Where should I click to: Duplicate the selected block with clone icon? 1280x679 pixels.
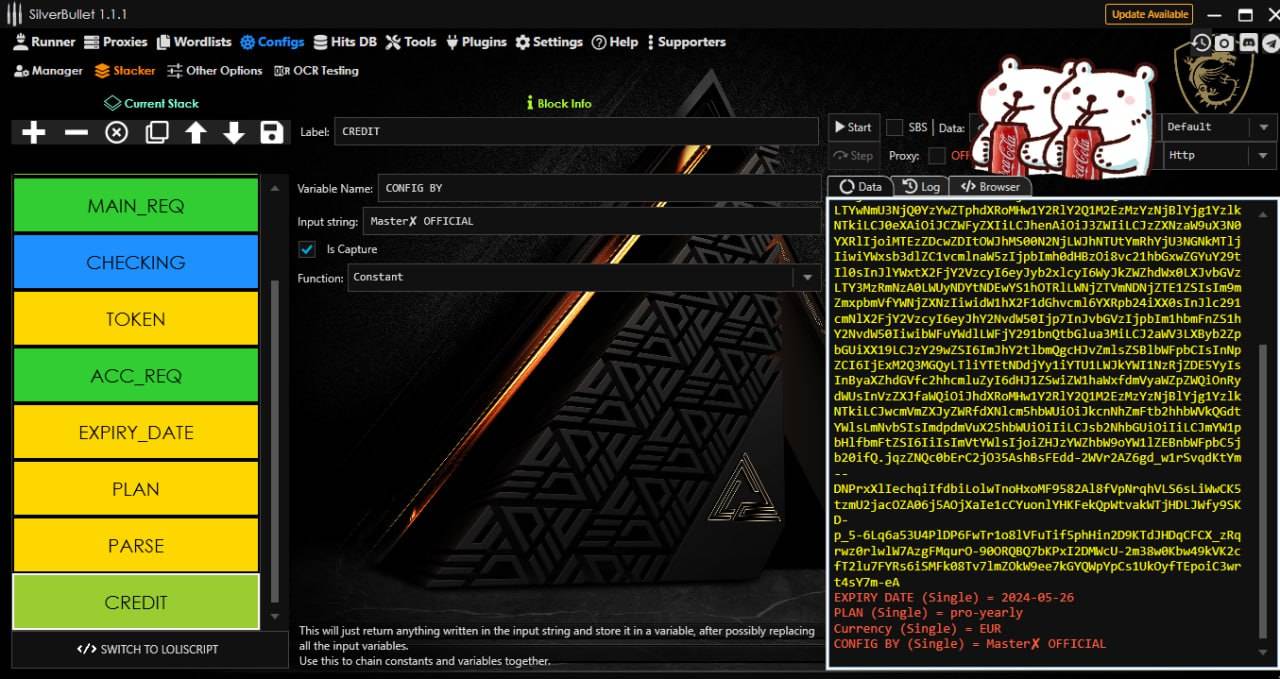pos(157,132)
